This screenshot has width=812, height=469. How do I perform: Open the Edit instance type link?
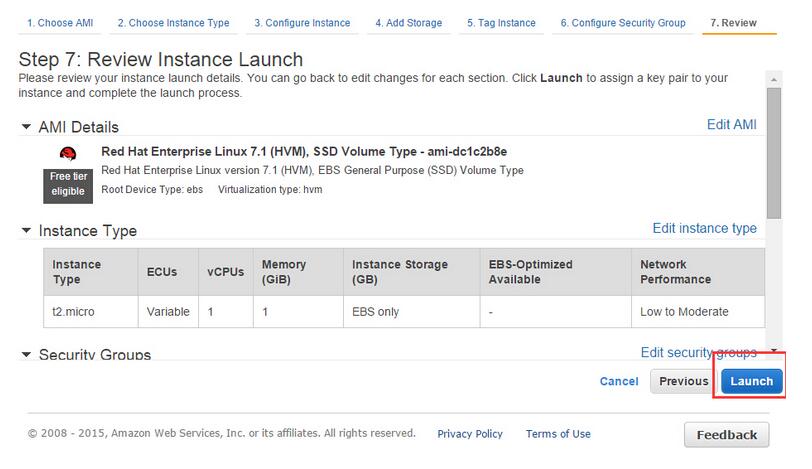click(704, 228)
